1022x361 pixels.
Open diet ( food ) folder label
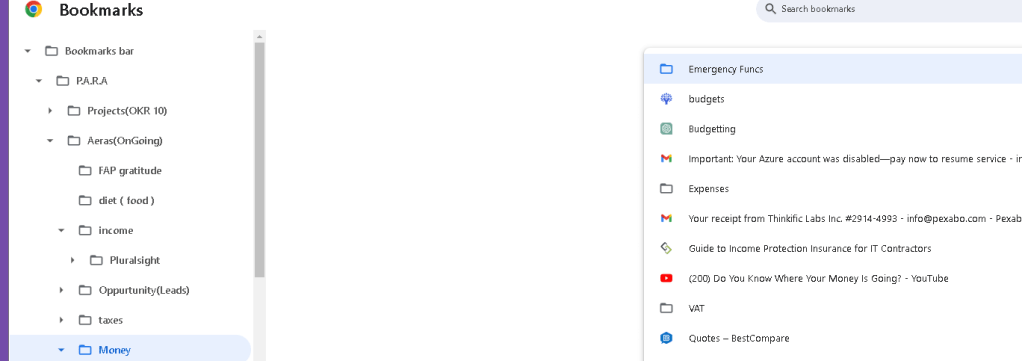point(126,201)
